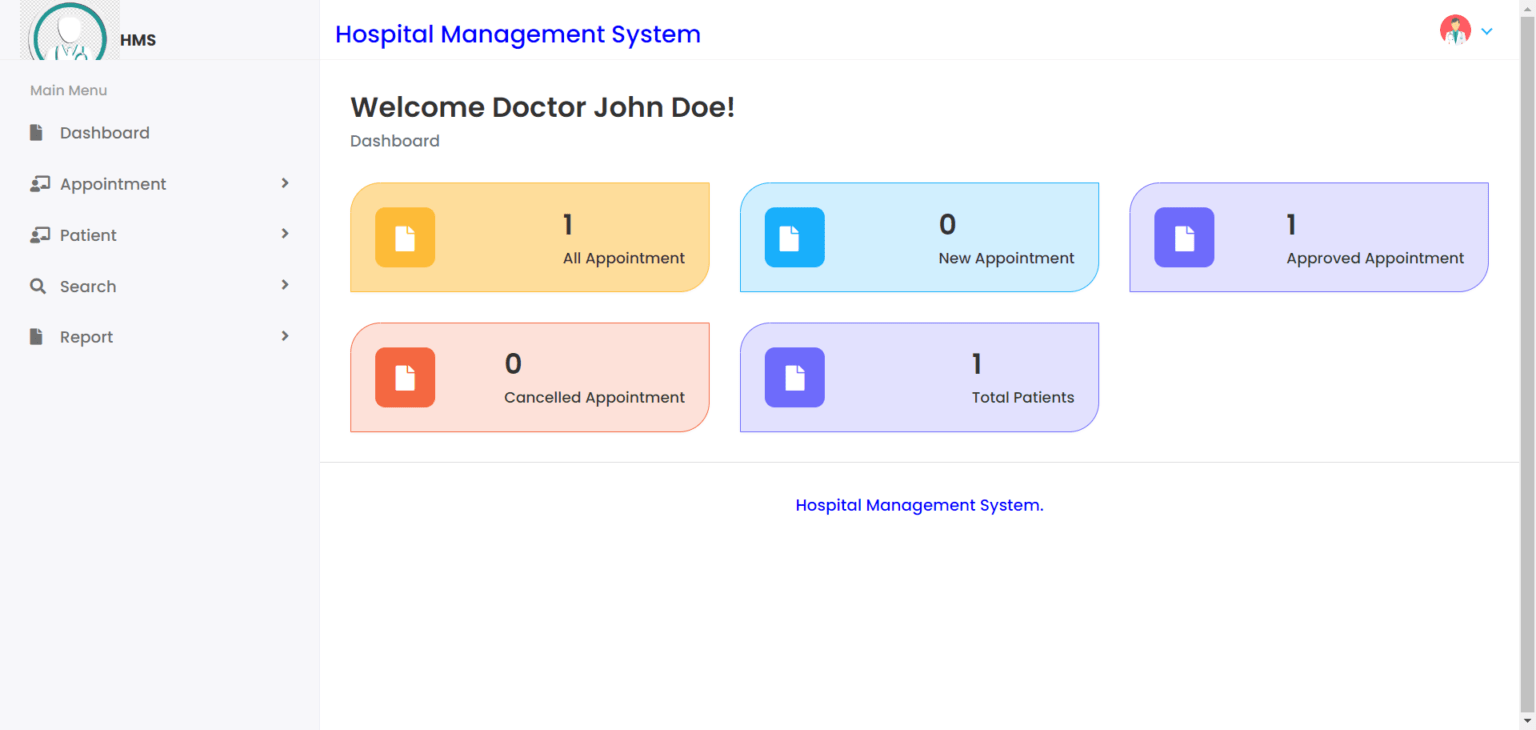Click the Patient icon in the sidebar

[x=40, y=234]
